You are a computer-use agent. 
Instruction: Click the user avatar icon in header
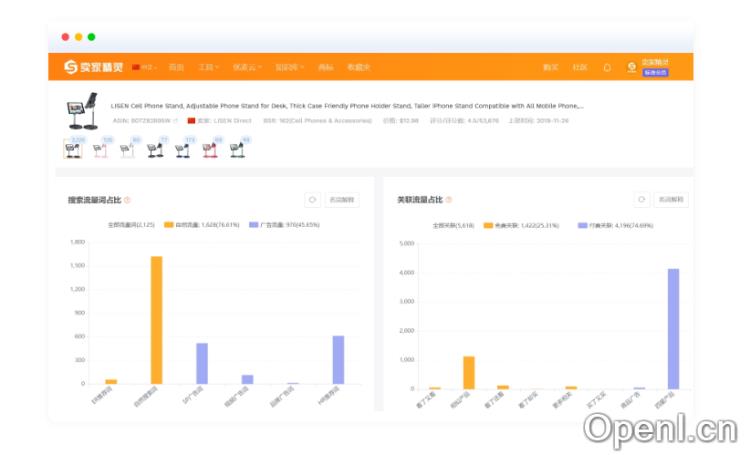click(x=631, y=67)
